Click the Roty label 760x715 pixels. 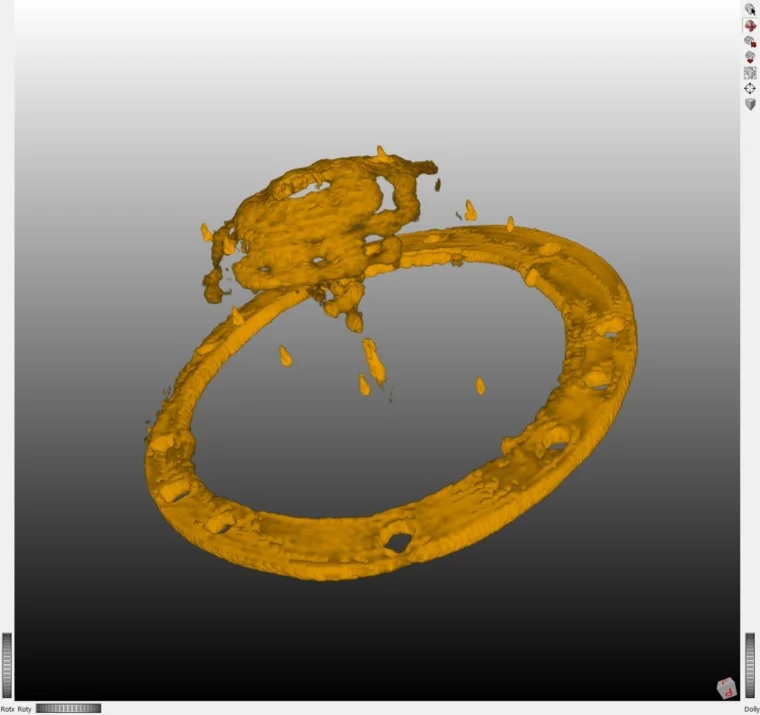(25, 709)
